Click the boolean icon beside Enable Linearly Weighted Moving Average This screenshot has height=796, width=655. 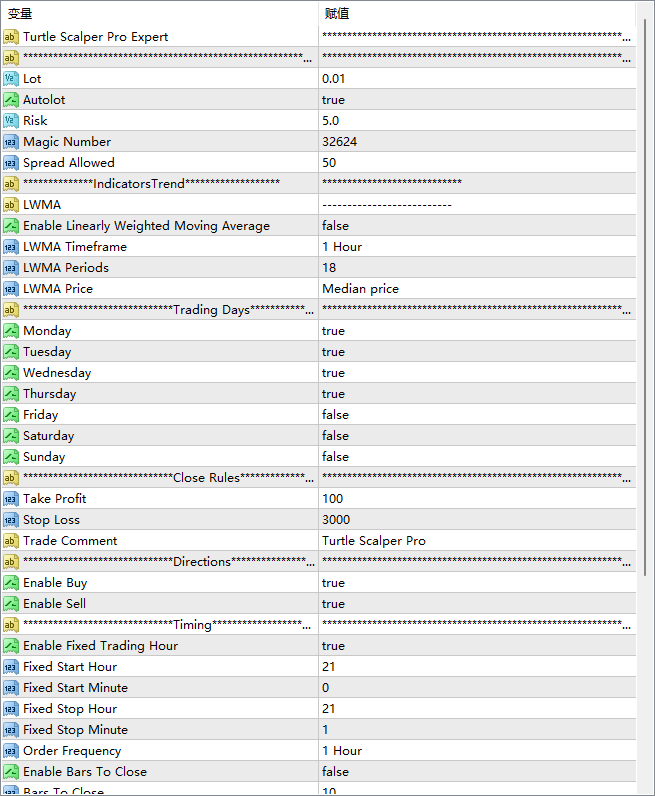(x=11, y=225)
